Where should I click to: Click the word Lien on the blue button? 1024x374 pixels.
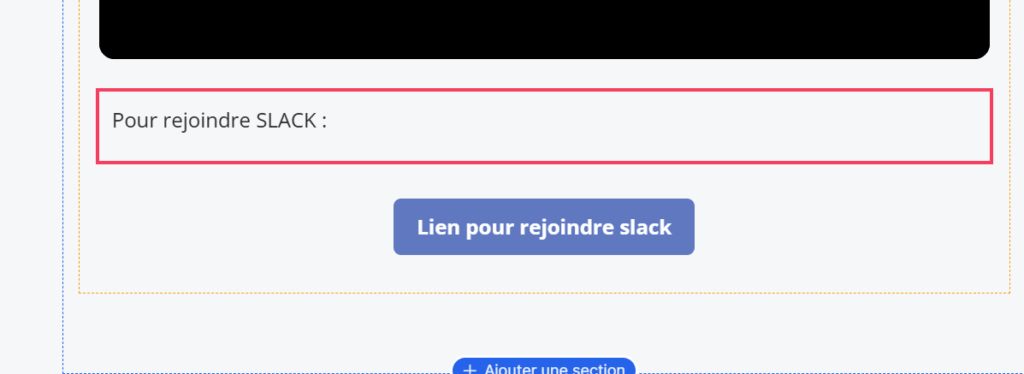point(439,227)
